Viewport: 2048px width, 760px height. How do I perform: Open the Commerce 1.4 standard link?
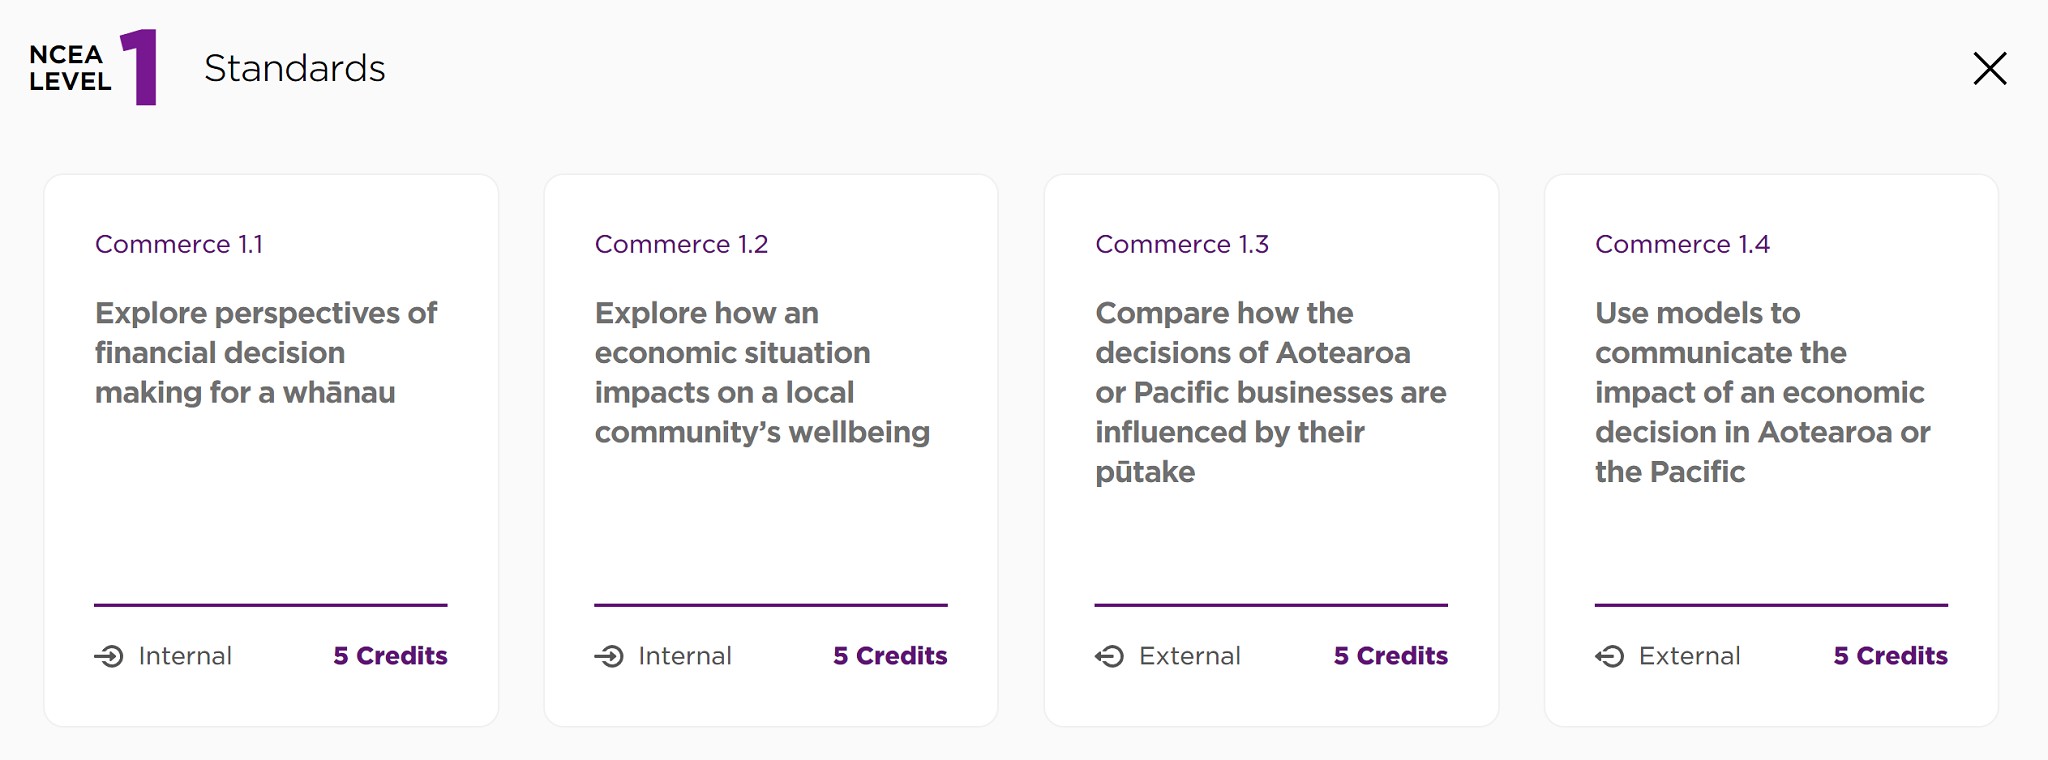click(1682, 244)
